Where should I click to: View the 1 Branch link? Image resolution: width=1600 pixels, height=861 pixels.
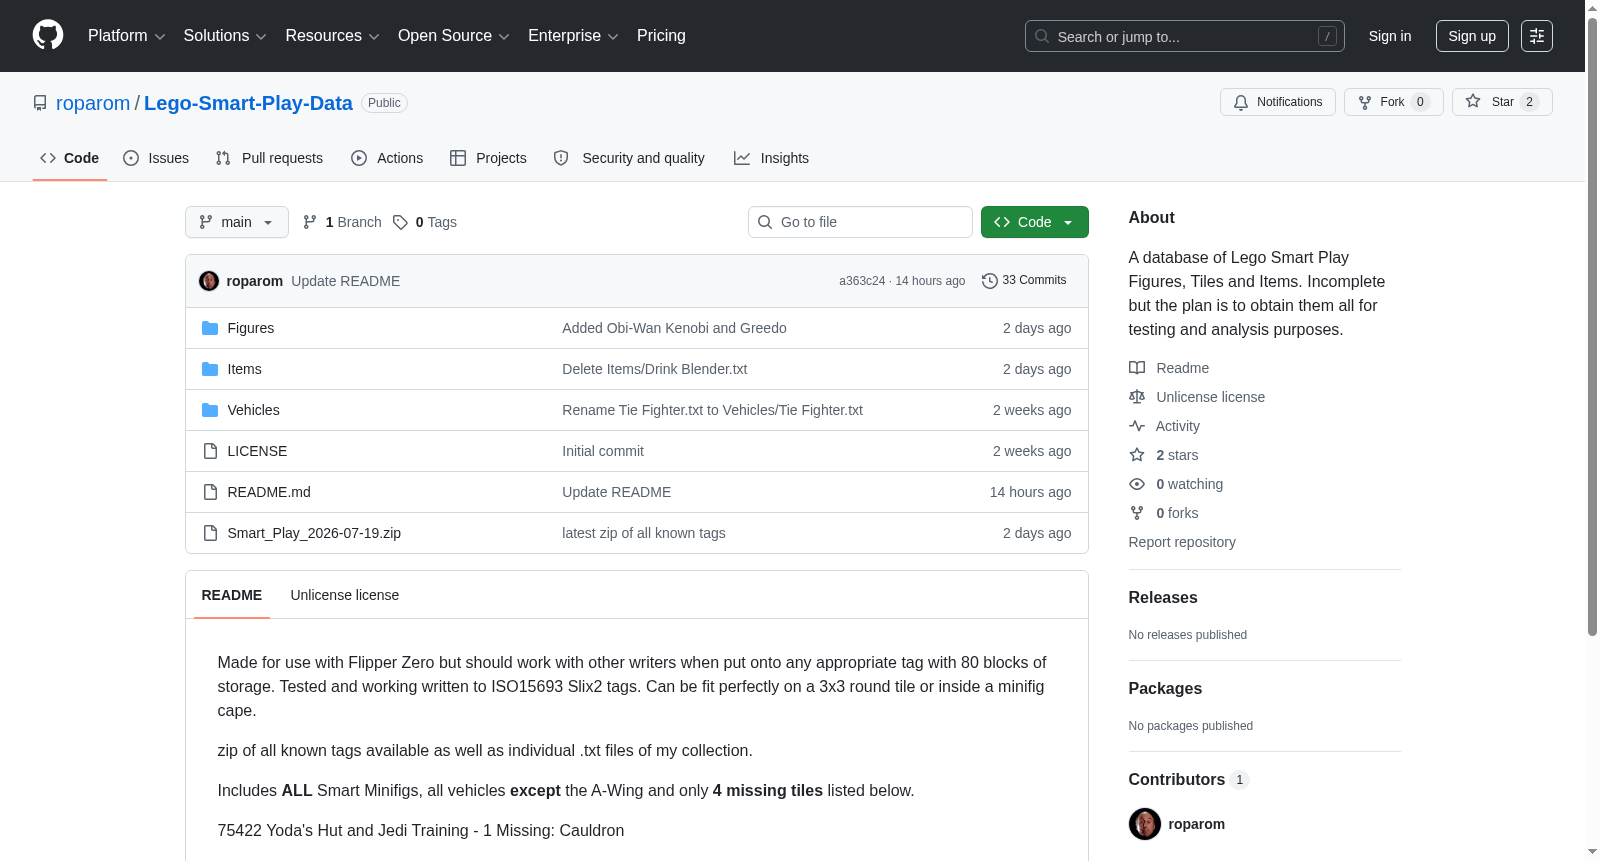tap(342, 222)
